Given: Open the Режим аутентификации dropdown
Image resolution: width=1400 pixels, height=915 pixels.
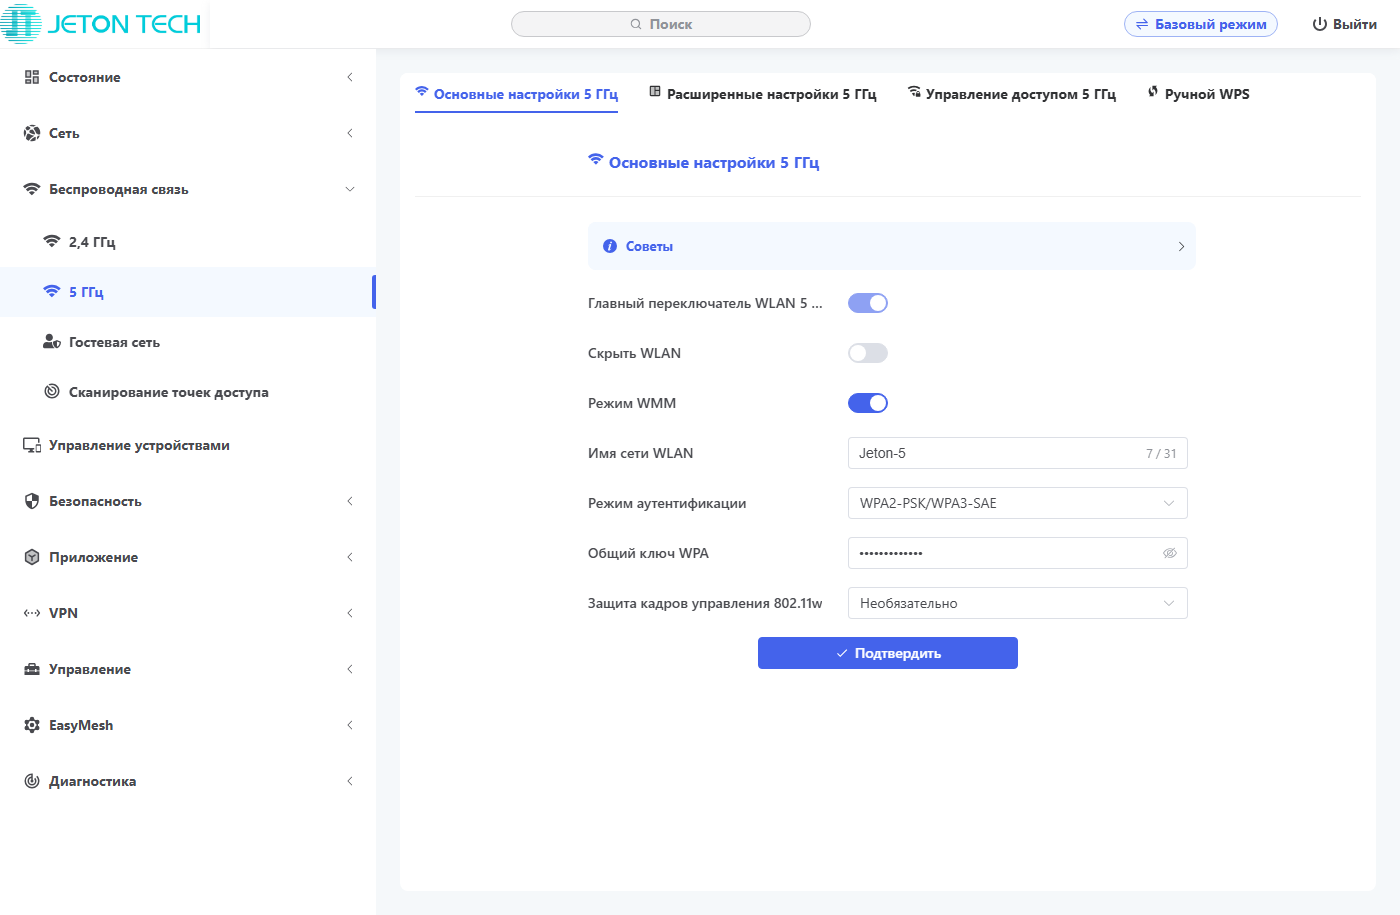Looking at the screenshot, I should click(1017, 503).
